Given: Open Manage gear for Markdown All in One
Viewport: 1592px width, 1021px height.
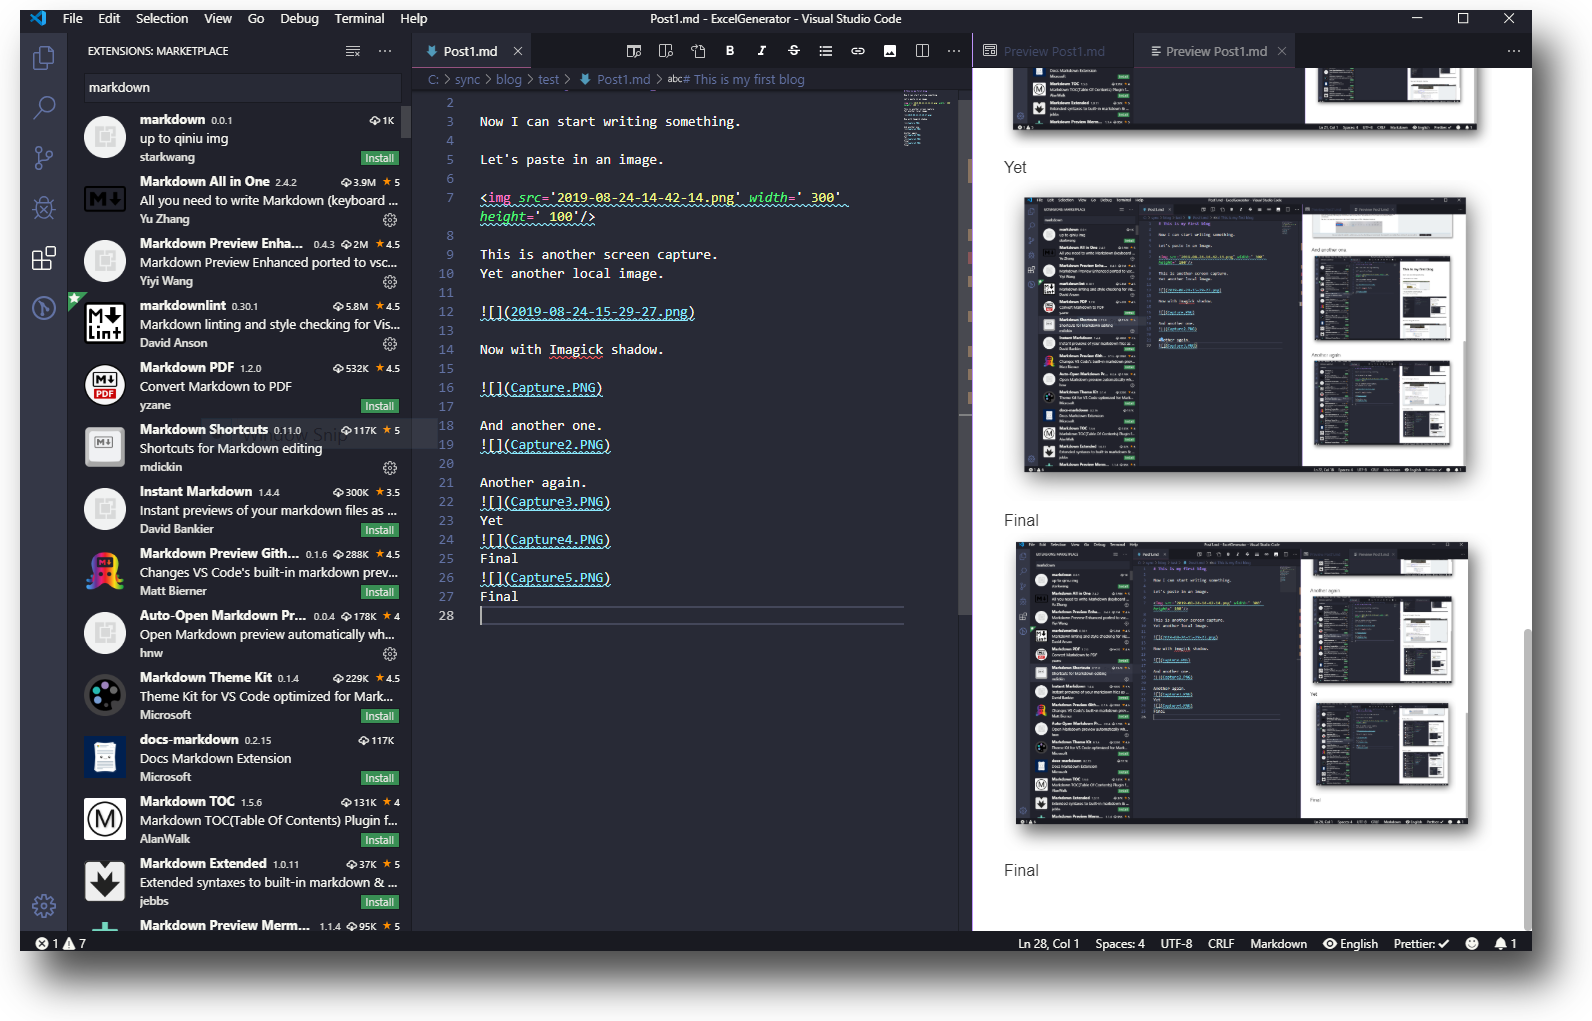Looking at the screenshot, I should (x=390, y=220).
